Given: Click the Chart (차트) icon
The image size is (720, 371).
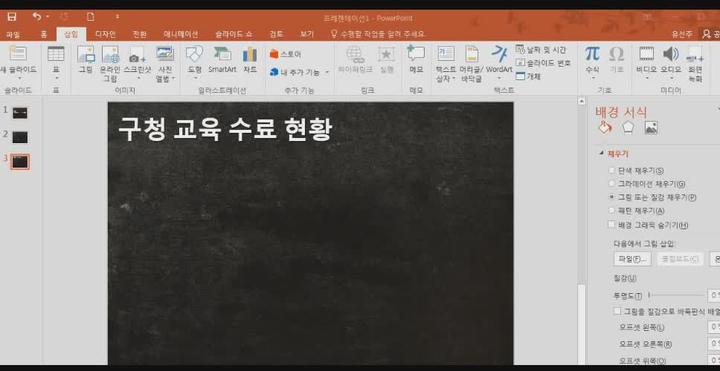Looking at the screenshot, I should point(250,54).
